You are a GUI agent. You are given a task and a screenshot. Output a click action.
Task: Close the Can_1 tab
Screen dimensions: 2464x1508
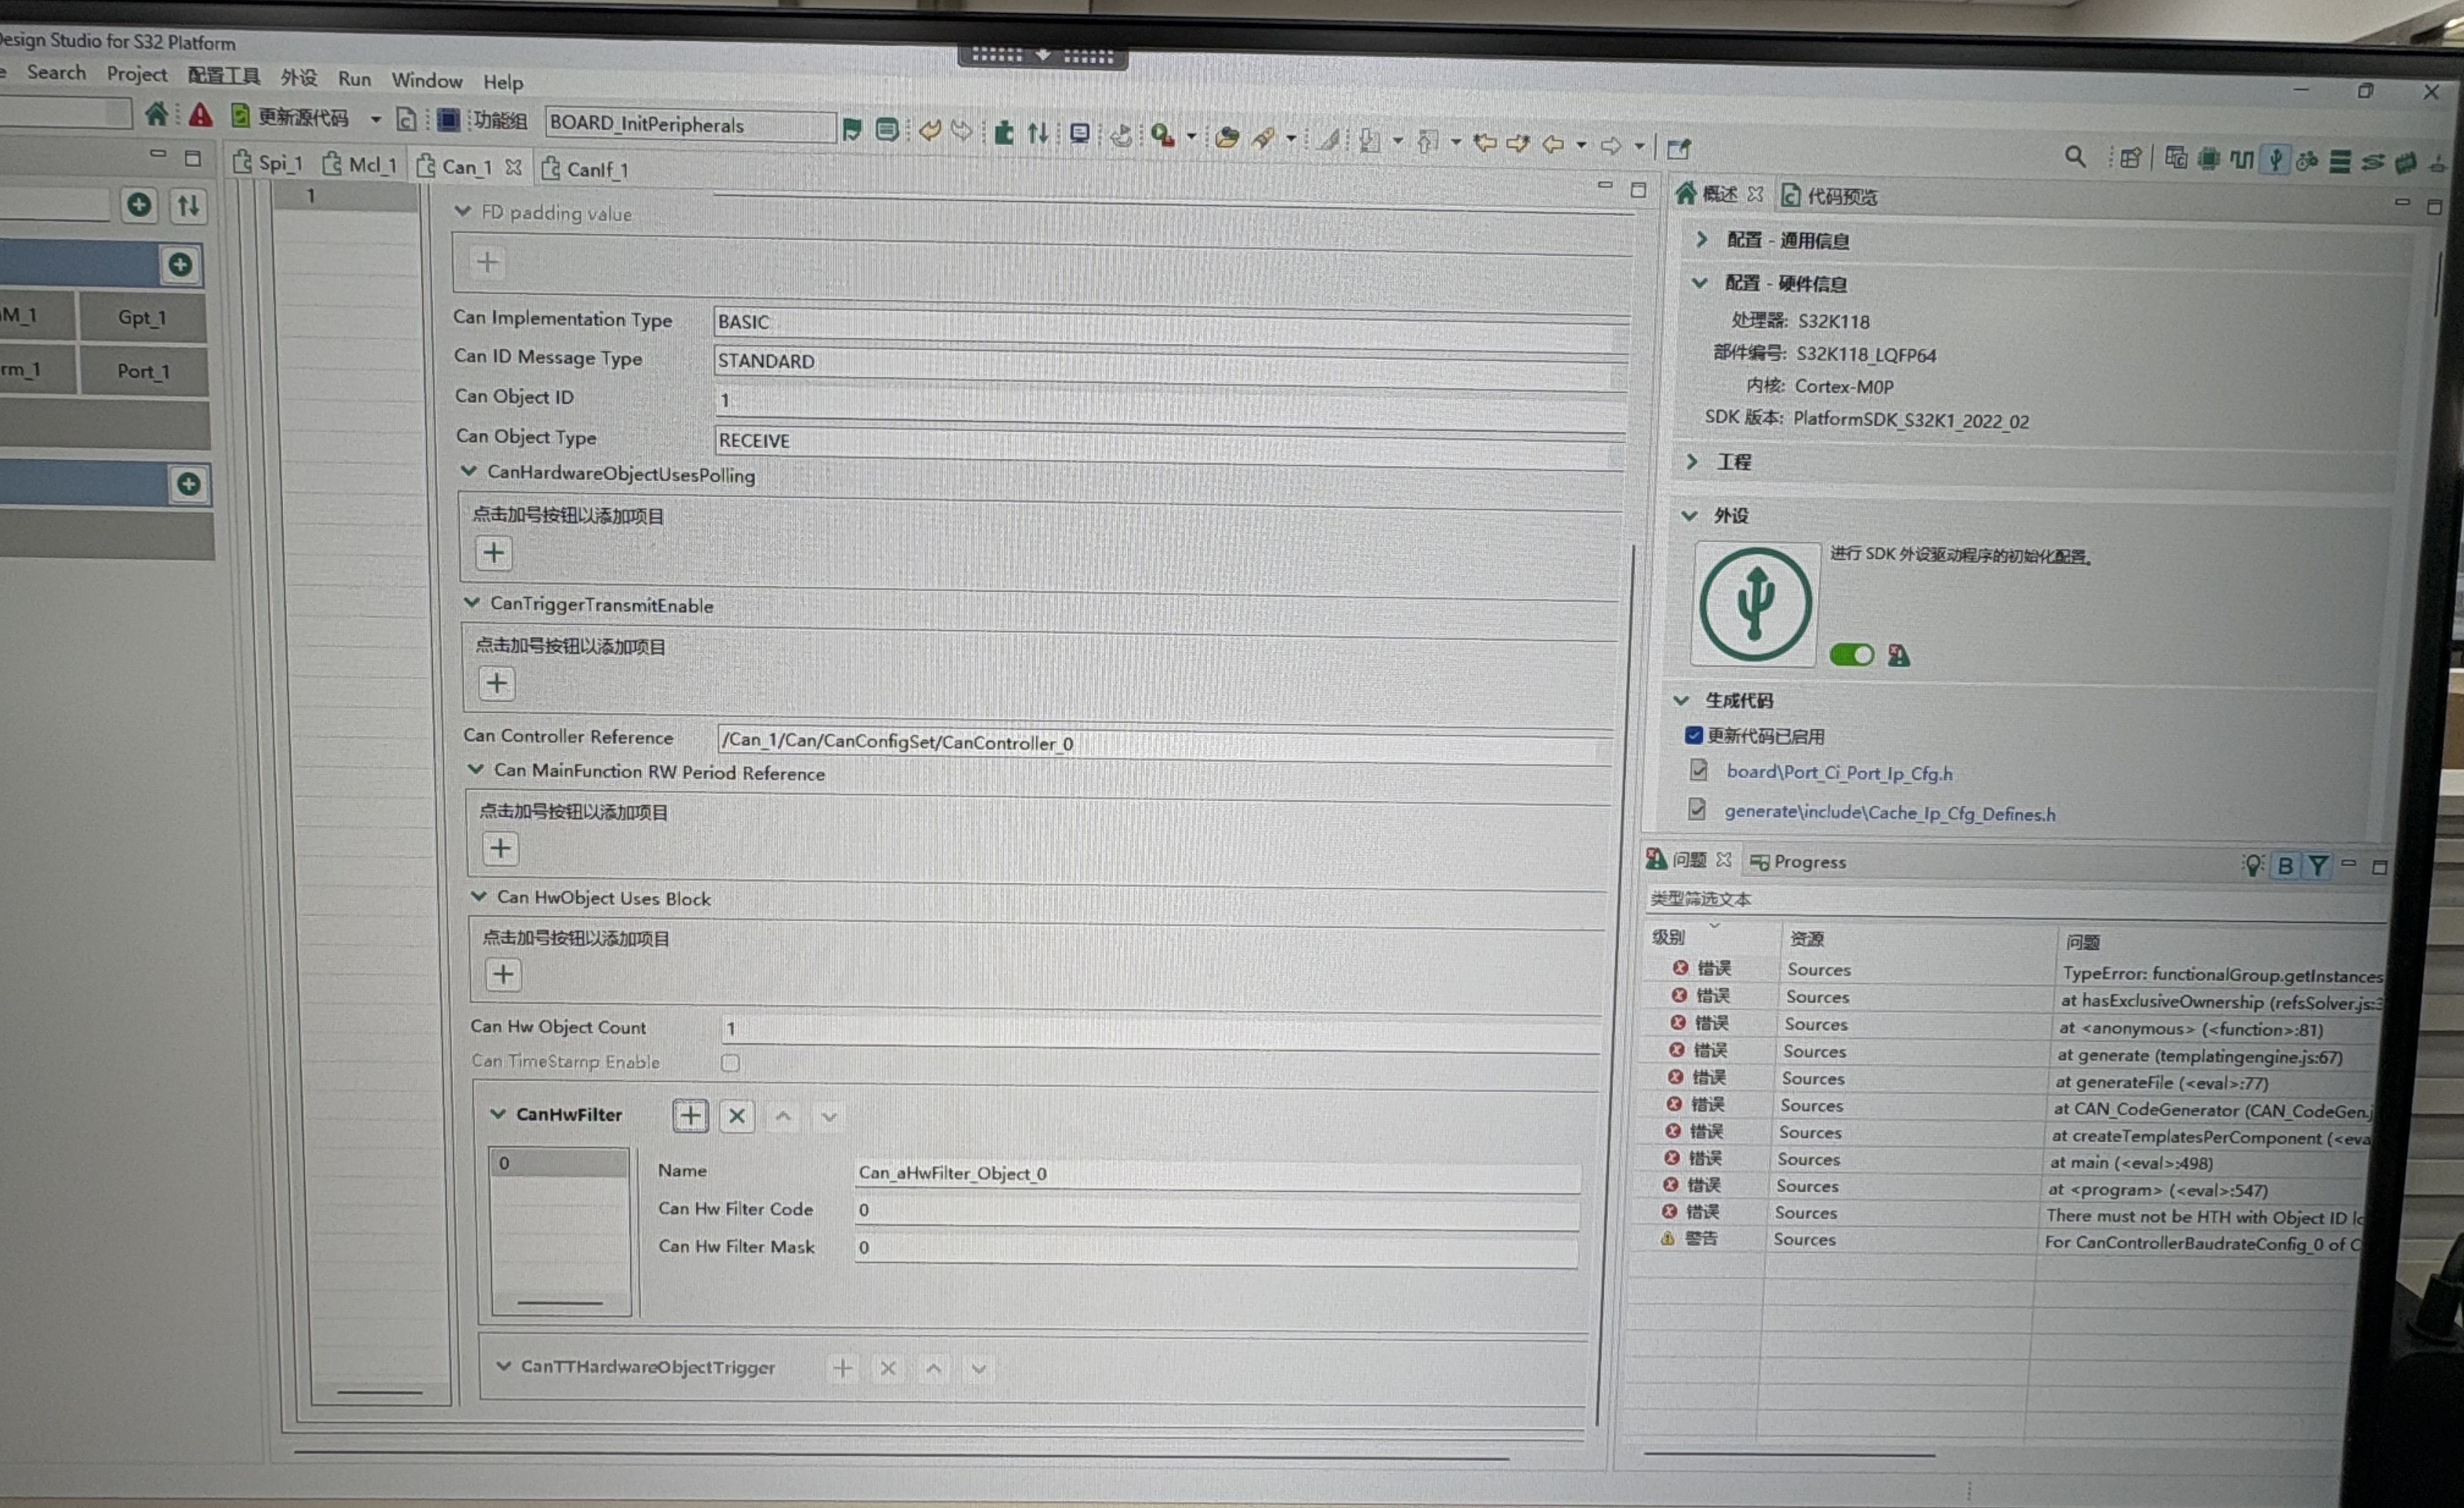pyautogui.click(x=513, y=167)
